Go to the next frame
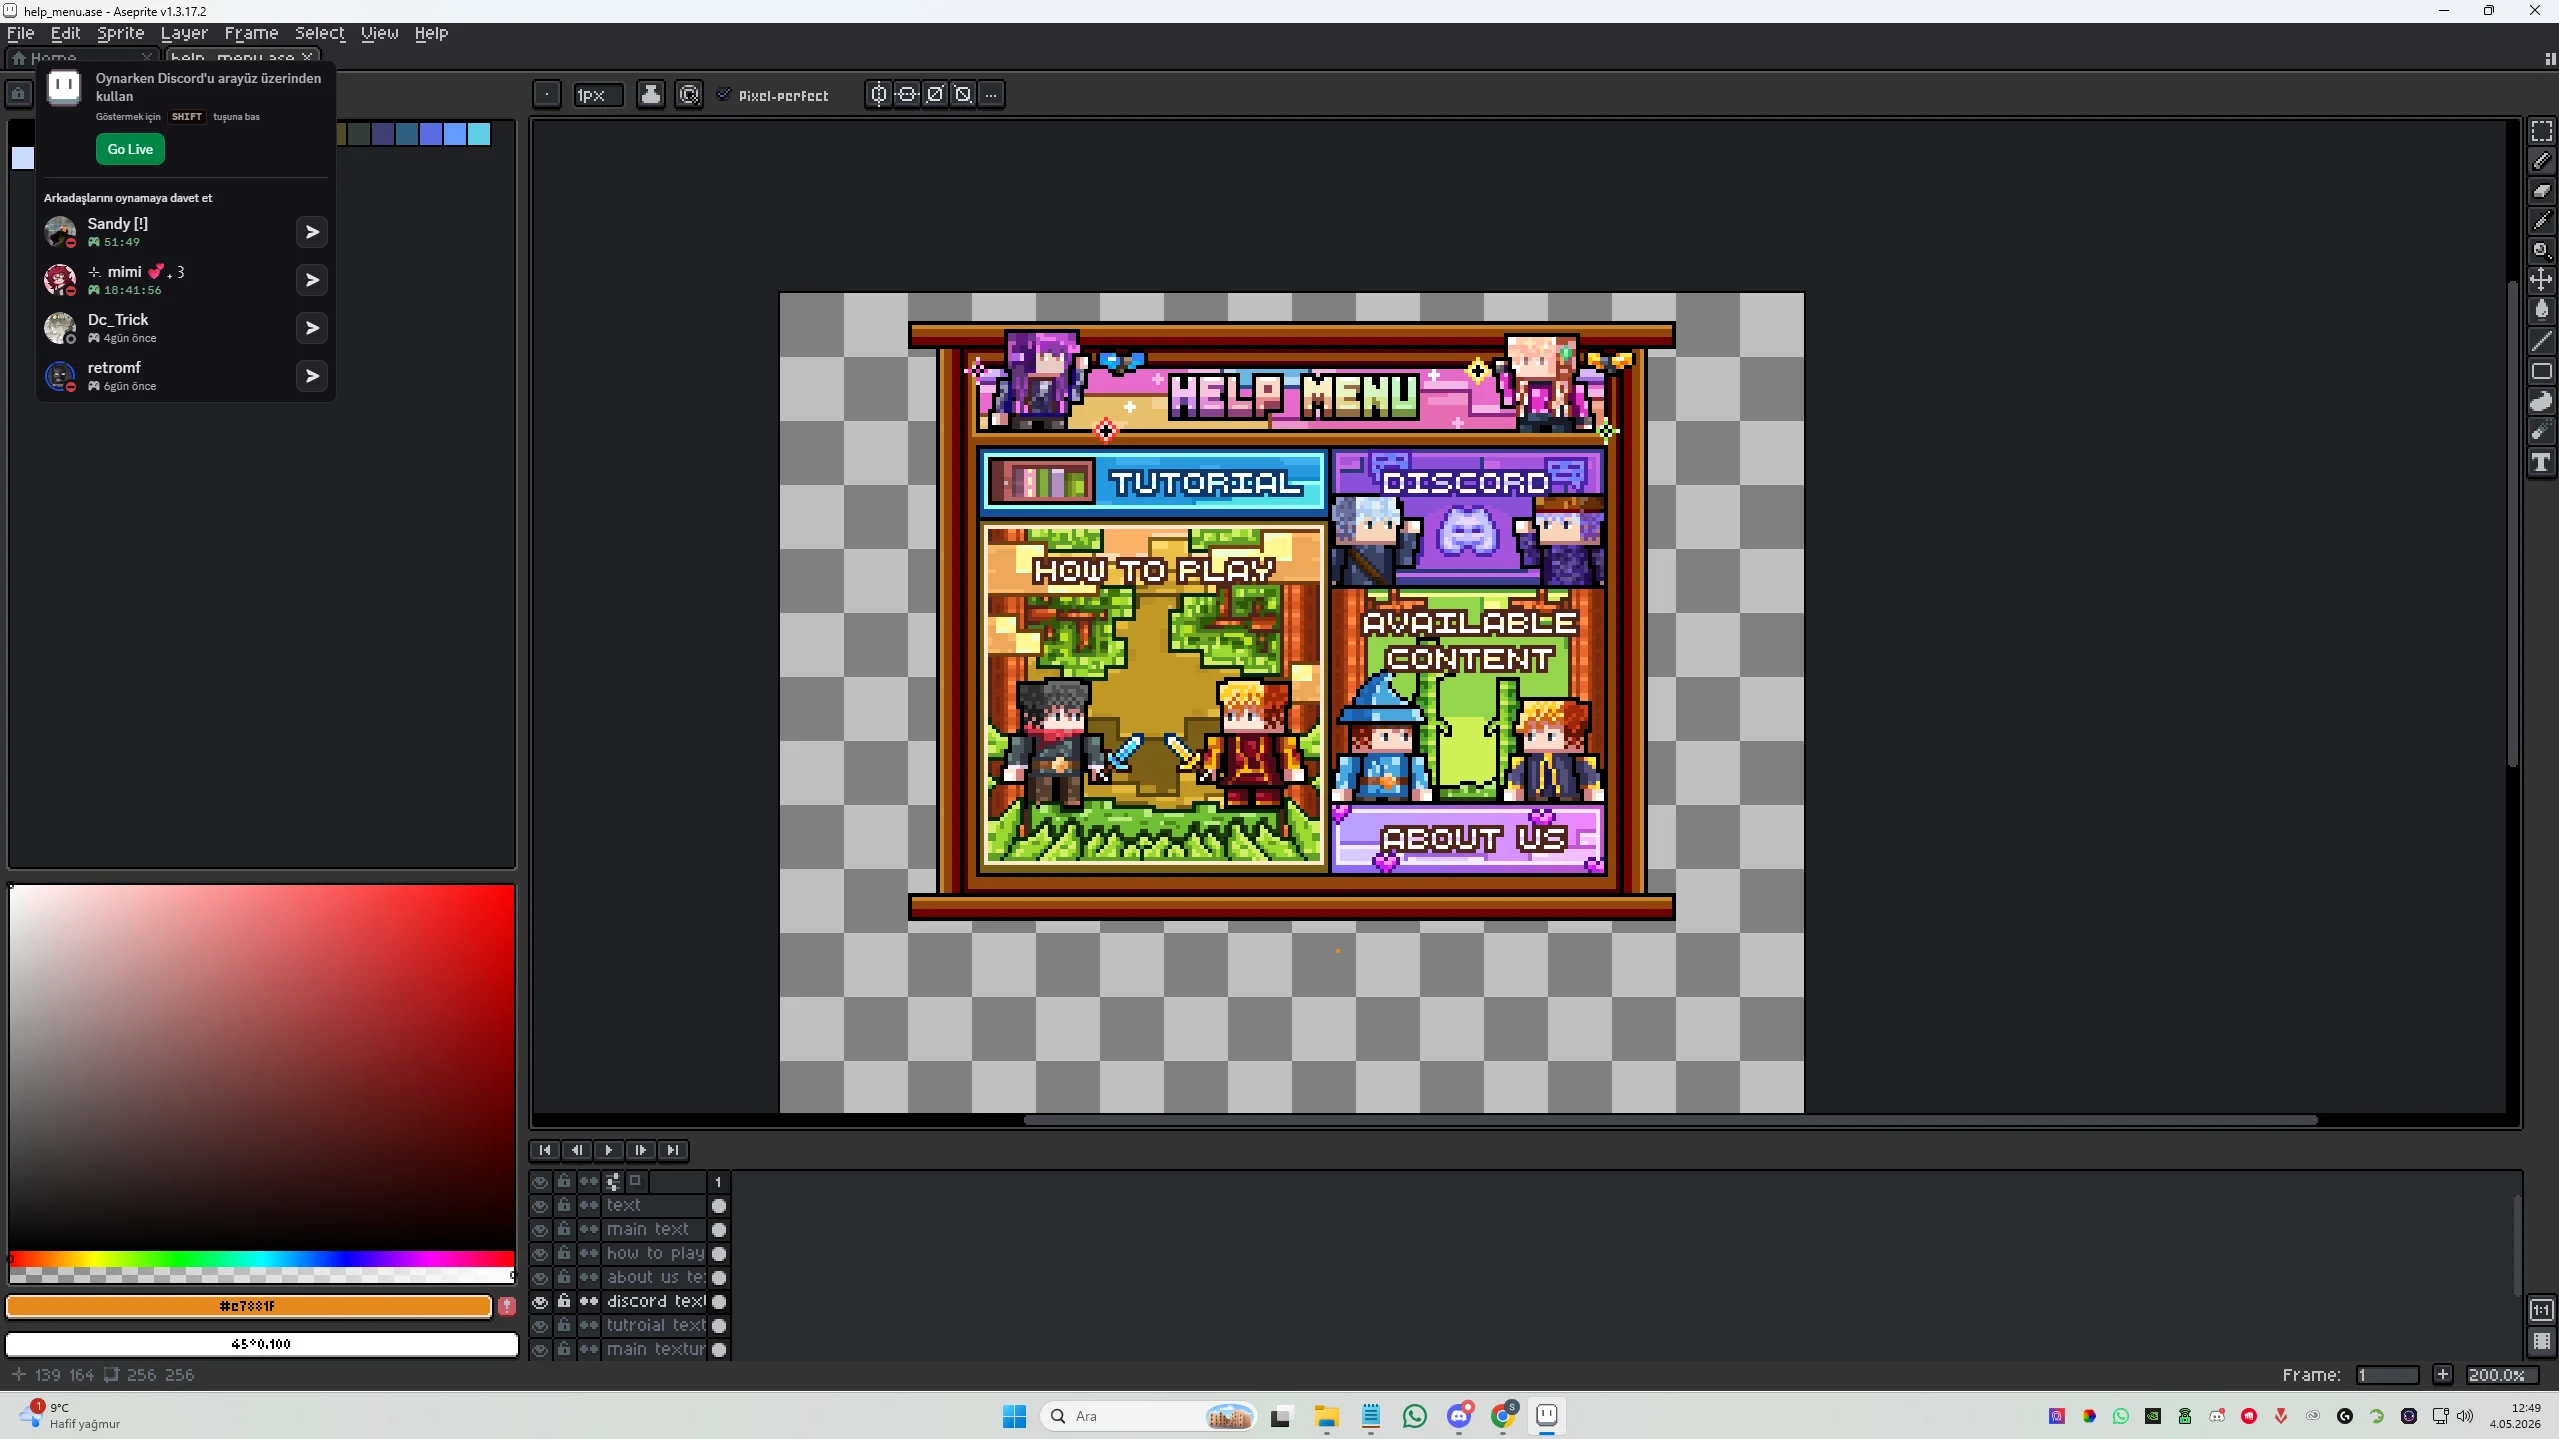 click(x=641, y=1150)
